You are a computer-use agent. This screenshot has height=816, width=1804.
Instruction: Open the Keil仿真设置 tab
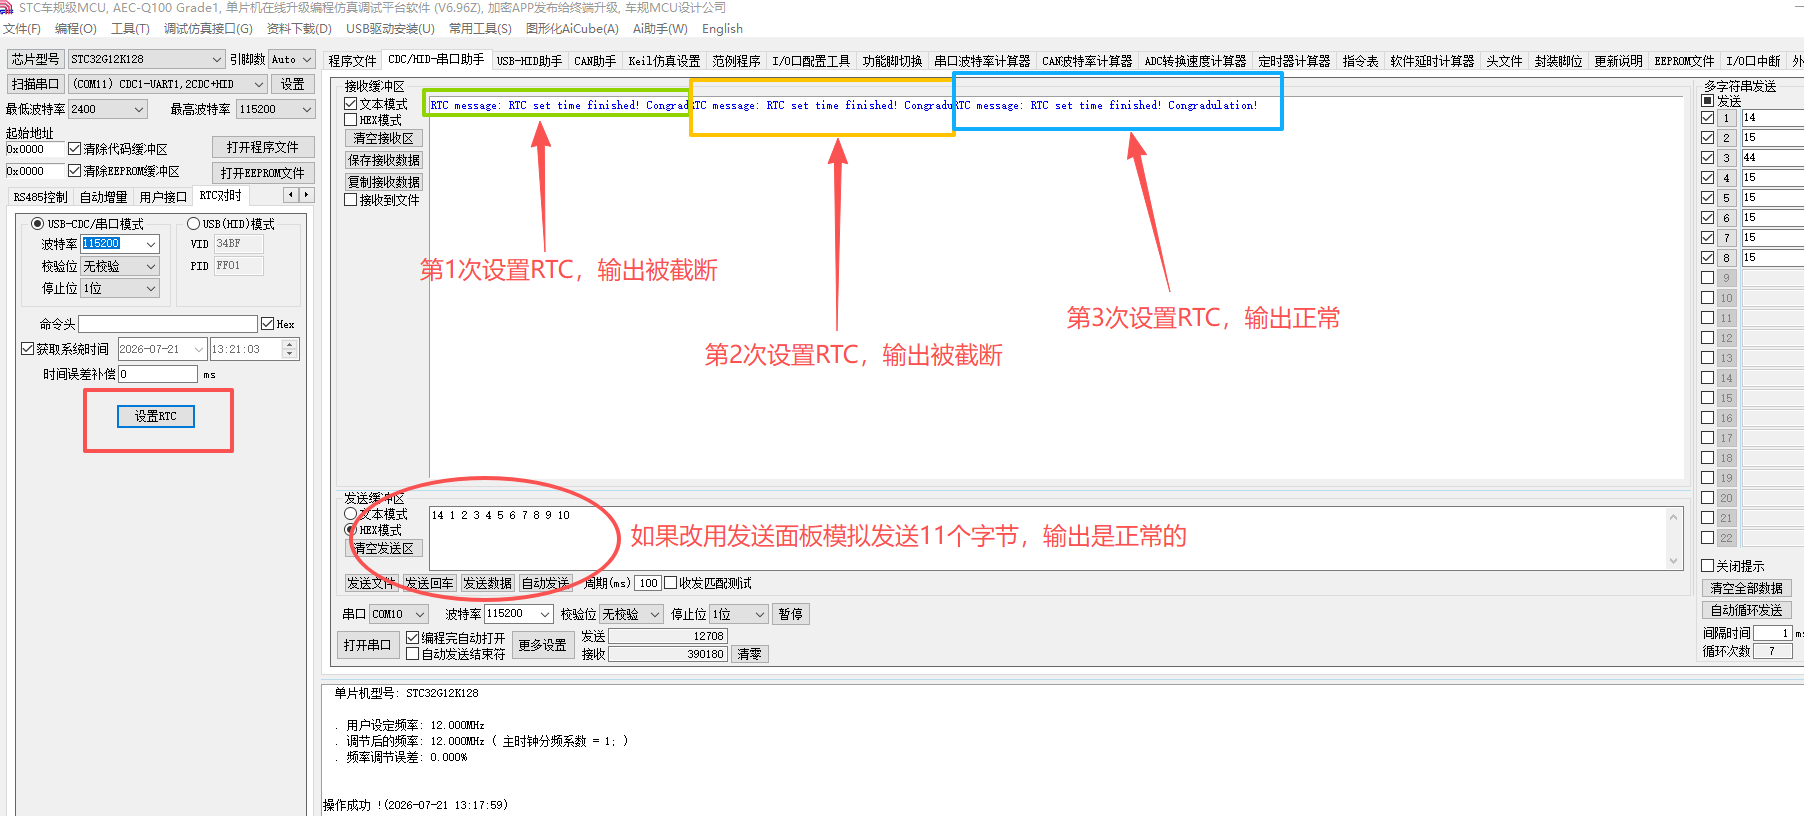click(664, 61)
